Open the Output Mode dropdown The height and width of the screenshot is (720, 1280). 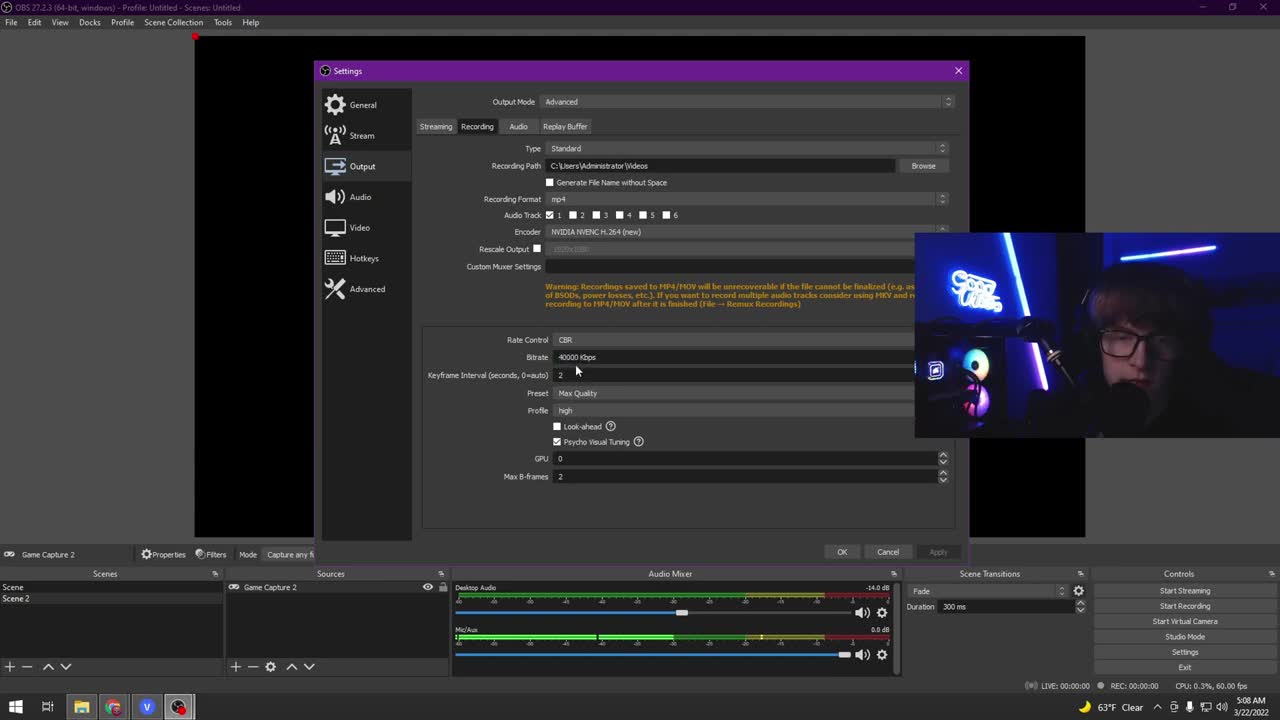coord(746,102)
